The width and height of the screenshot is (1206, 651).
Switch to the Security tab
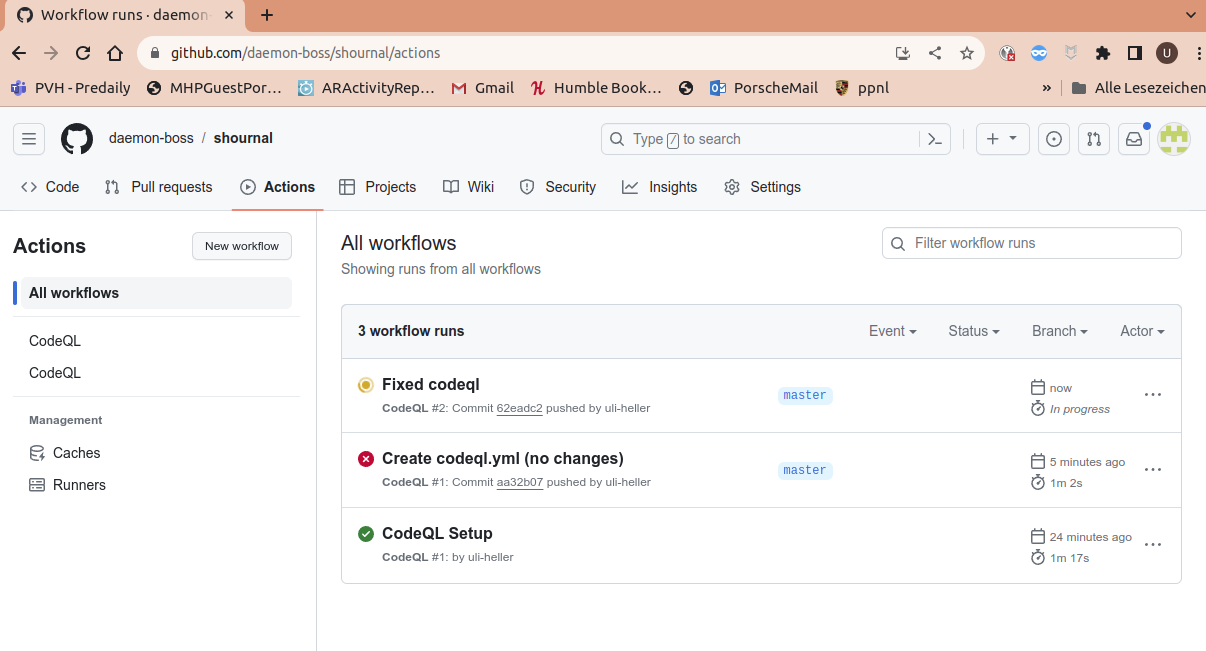click(x=558, y=187)
